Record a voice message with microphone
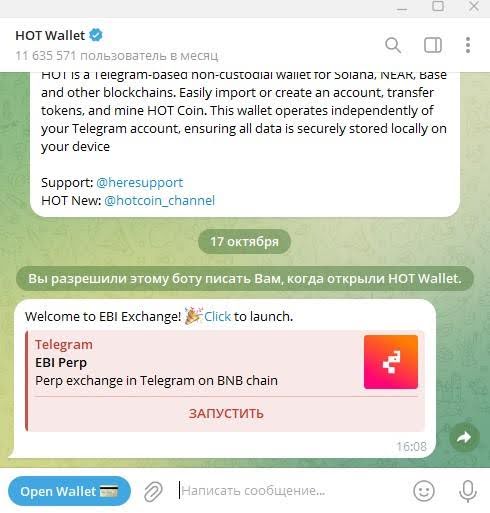The height and width of the screenshot is (513, 490). pos(468,491)
